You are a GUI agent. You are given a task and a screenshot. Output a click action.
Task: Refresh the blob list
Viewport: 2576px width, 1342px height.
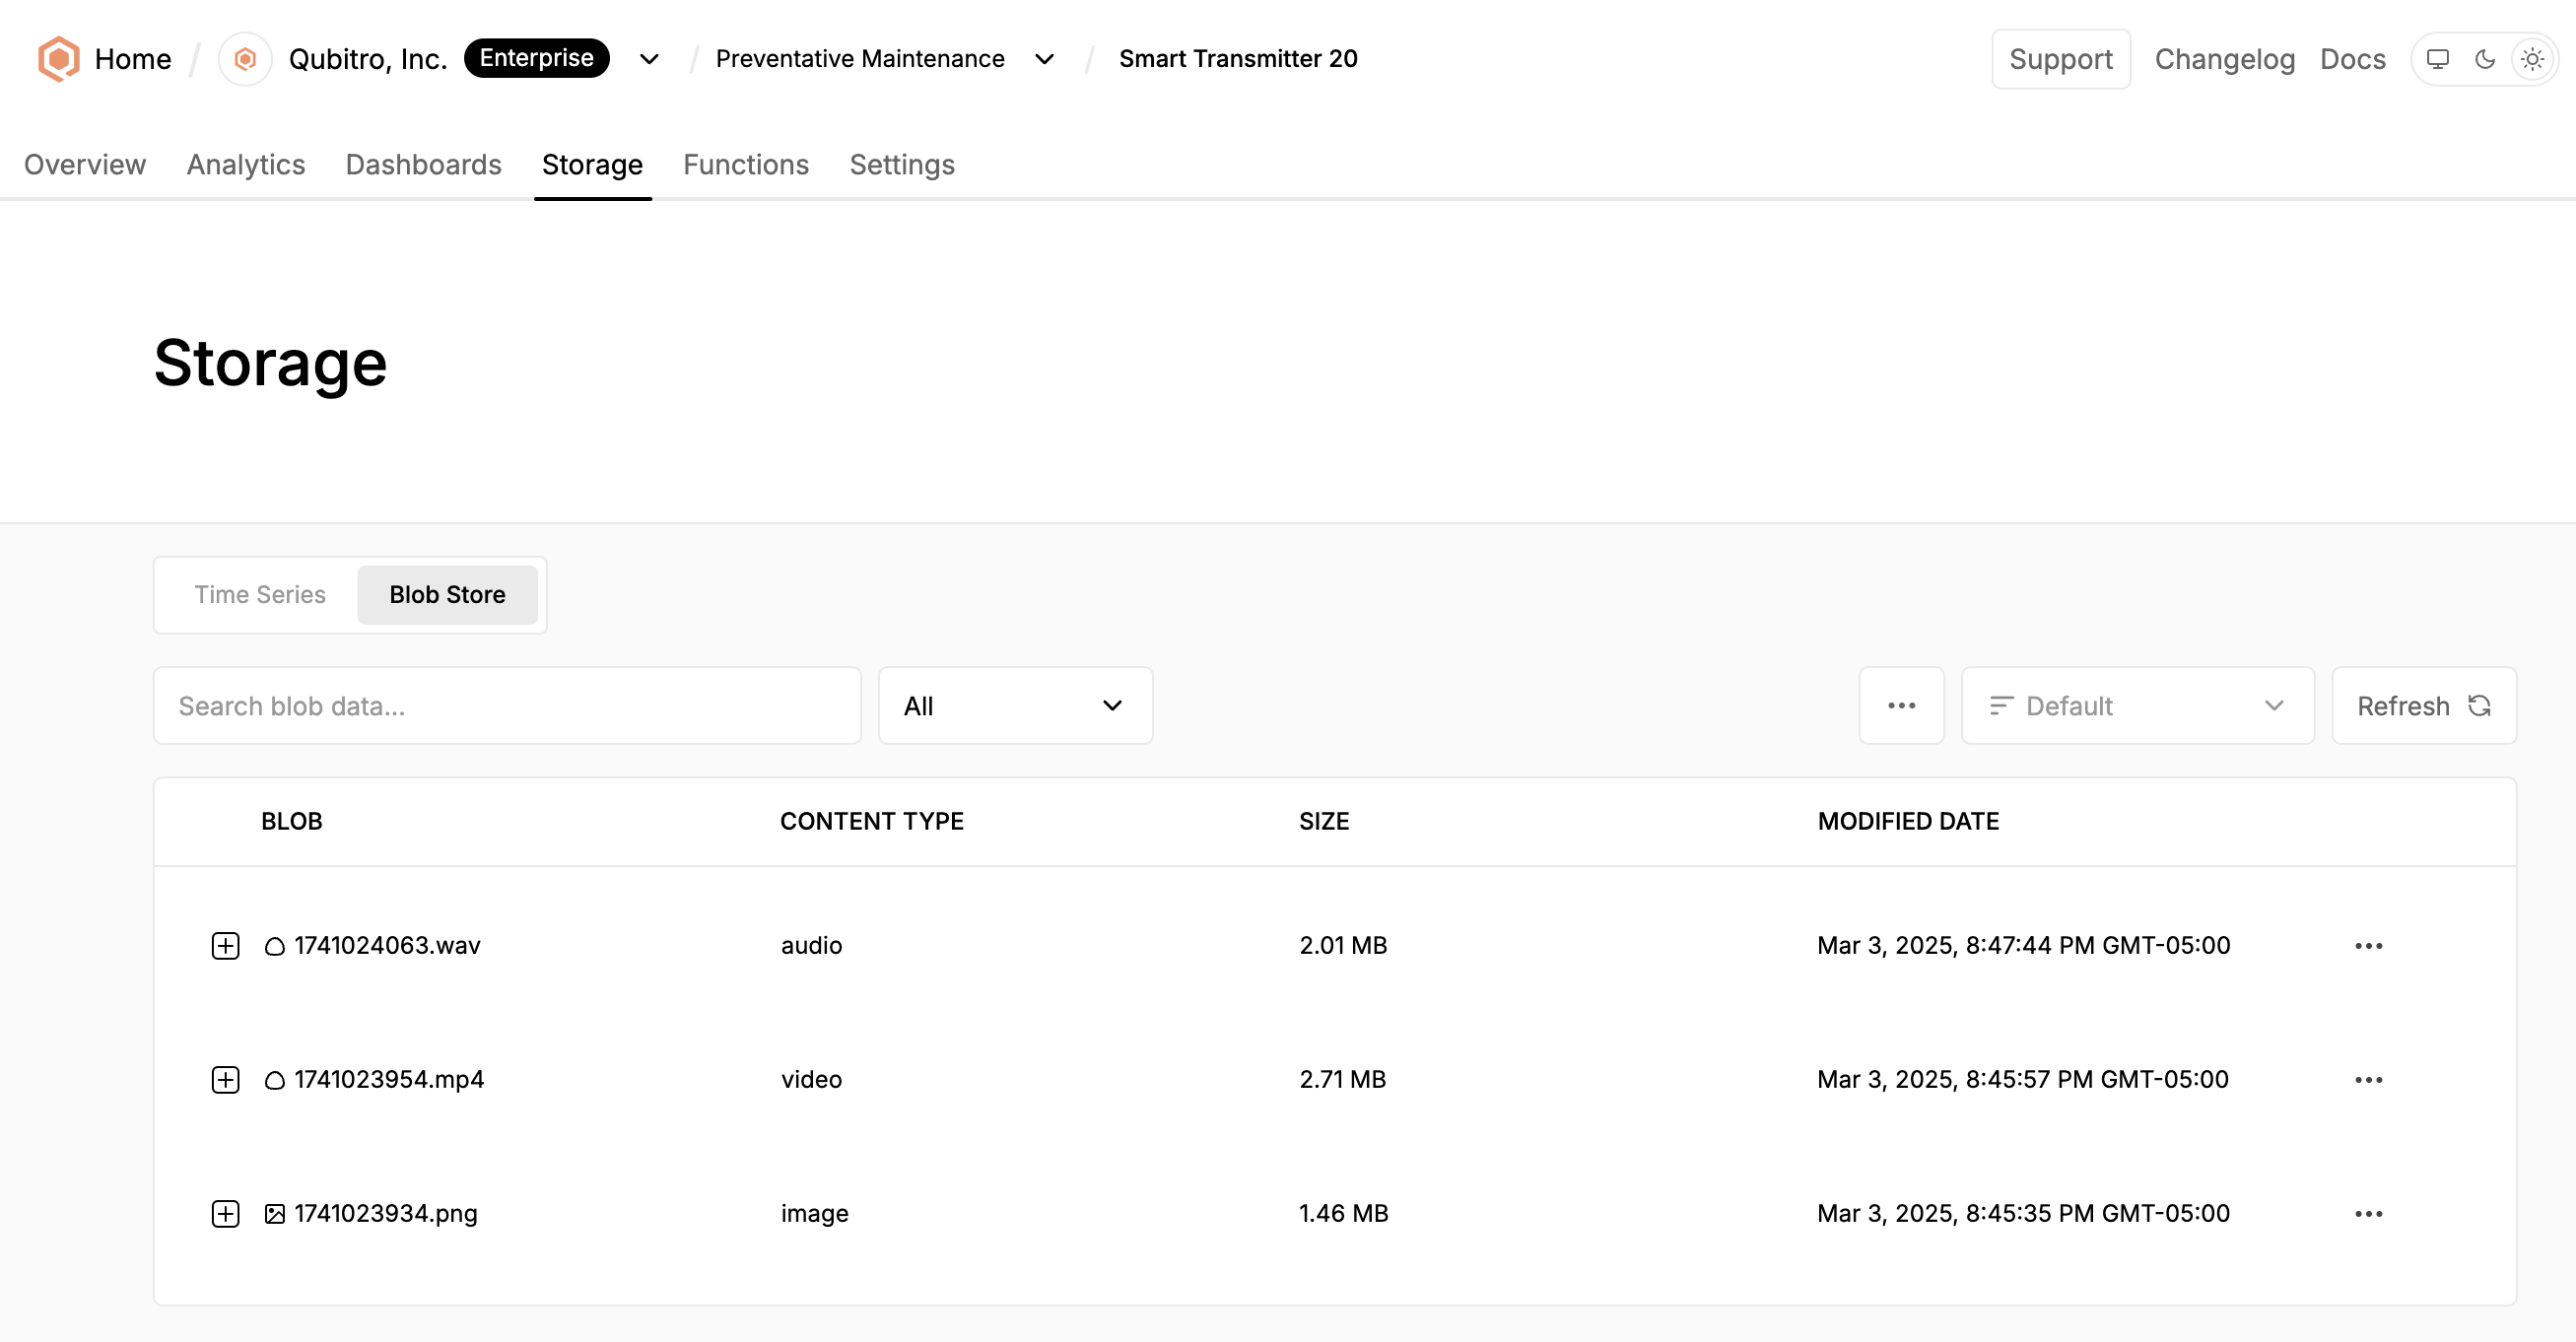[2423, 706]
